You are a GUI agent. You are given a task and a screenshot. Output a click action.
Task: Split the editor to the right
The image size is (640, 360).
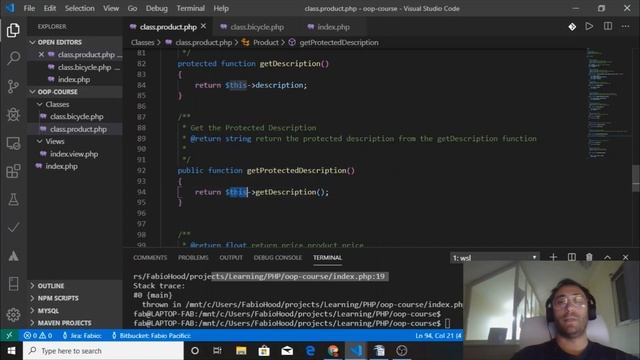pos(608,27)
